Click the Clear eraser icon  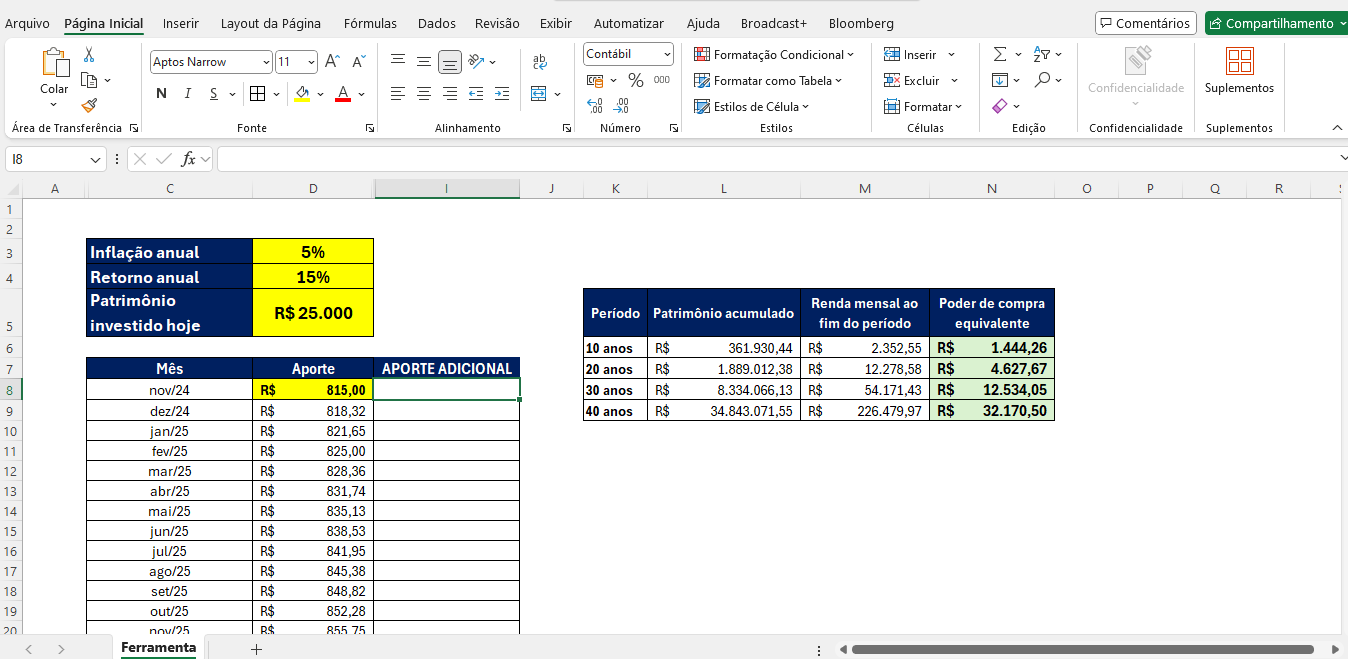click(1000, 106)
